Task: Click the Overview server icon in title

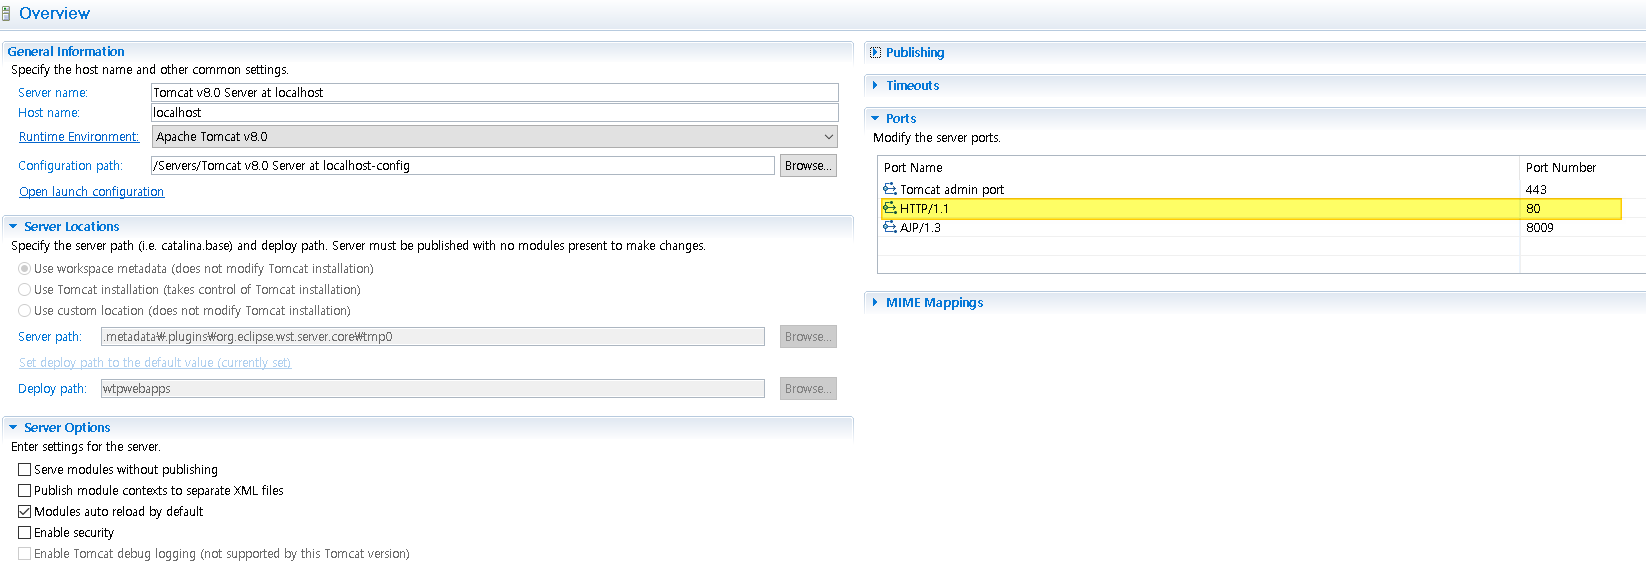Action: (6, 13)
